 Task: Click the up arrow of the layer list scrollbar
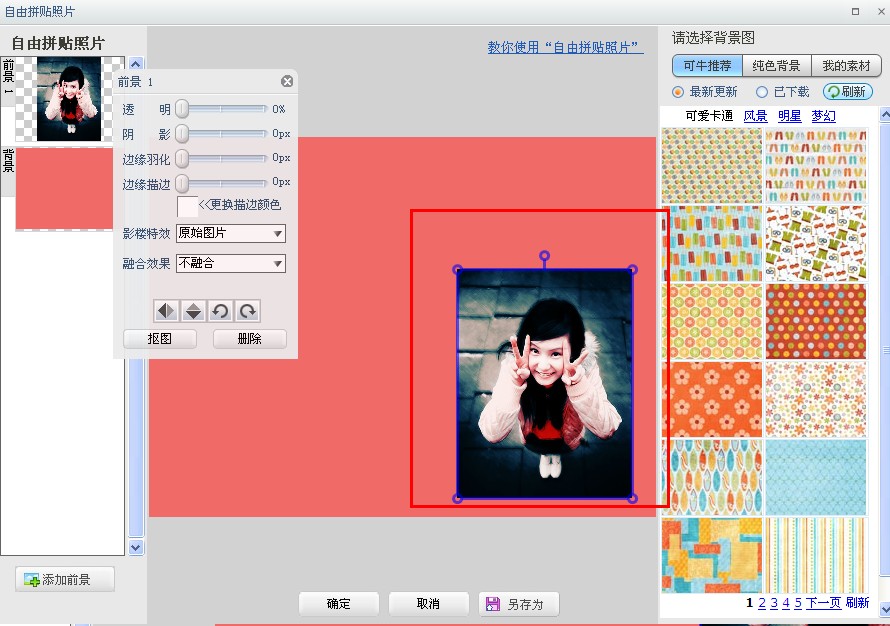(136, 64)
